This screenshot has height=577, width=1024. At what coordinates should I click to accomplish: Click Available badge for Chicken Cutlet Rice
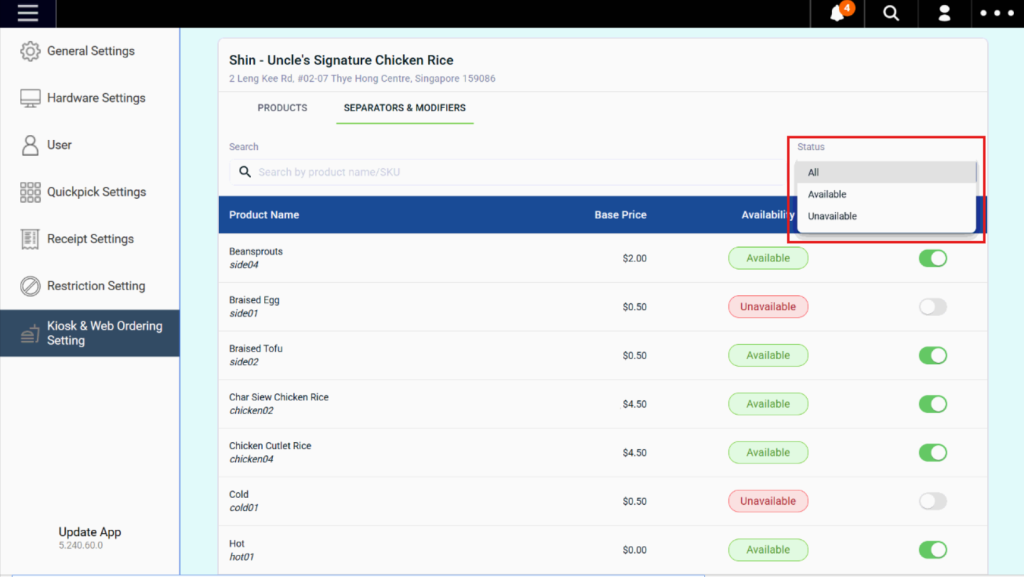tap(768, 452)
